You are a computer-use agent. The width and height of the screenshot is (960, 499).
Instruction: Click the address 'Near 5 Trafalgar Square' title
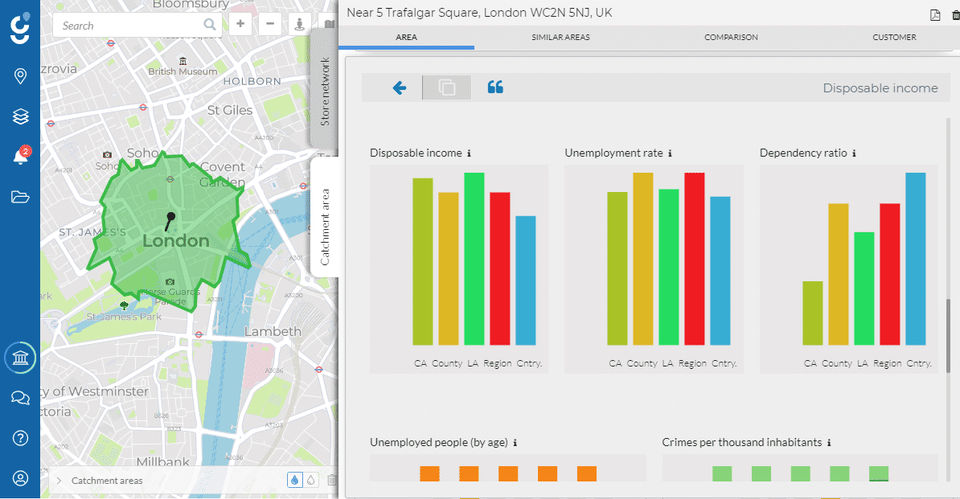click(479, 12)
